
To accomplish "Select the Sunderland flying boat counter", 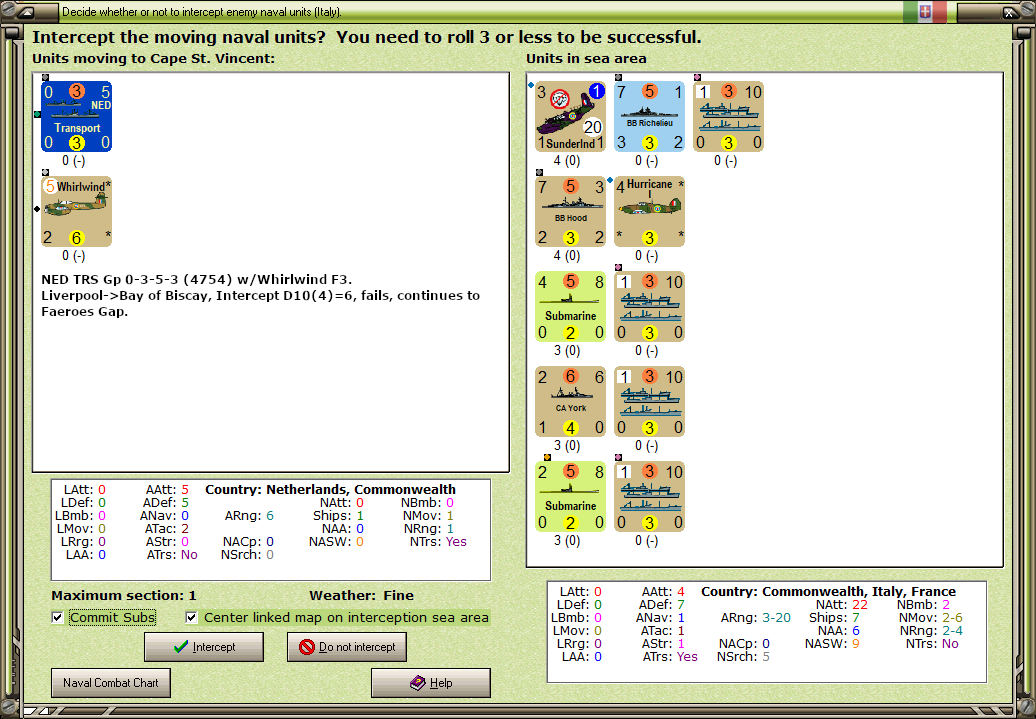I will 570,117.
